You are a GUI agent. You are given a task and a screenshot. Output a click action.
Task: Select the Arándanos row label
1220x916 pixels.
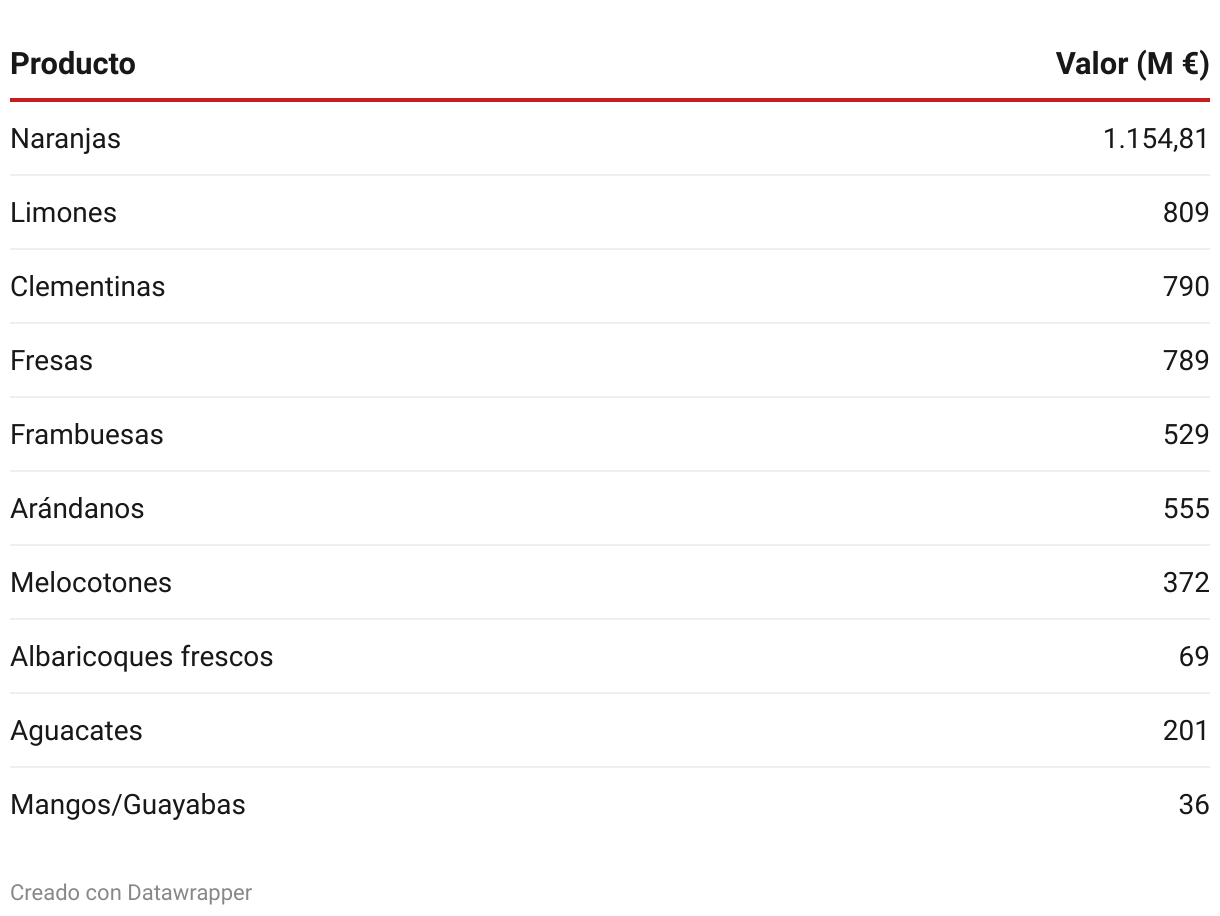coord(77,508)
